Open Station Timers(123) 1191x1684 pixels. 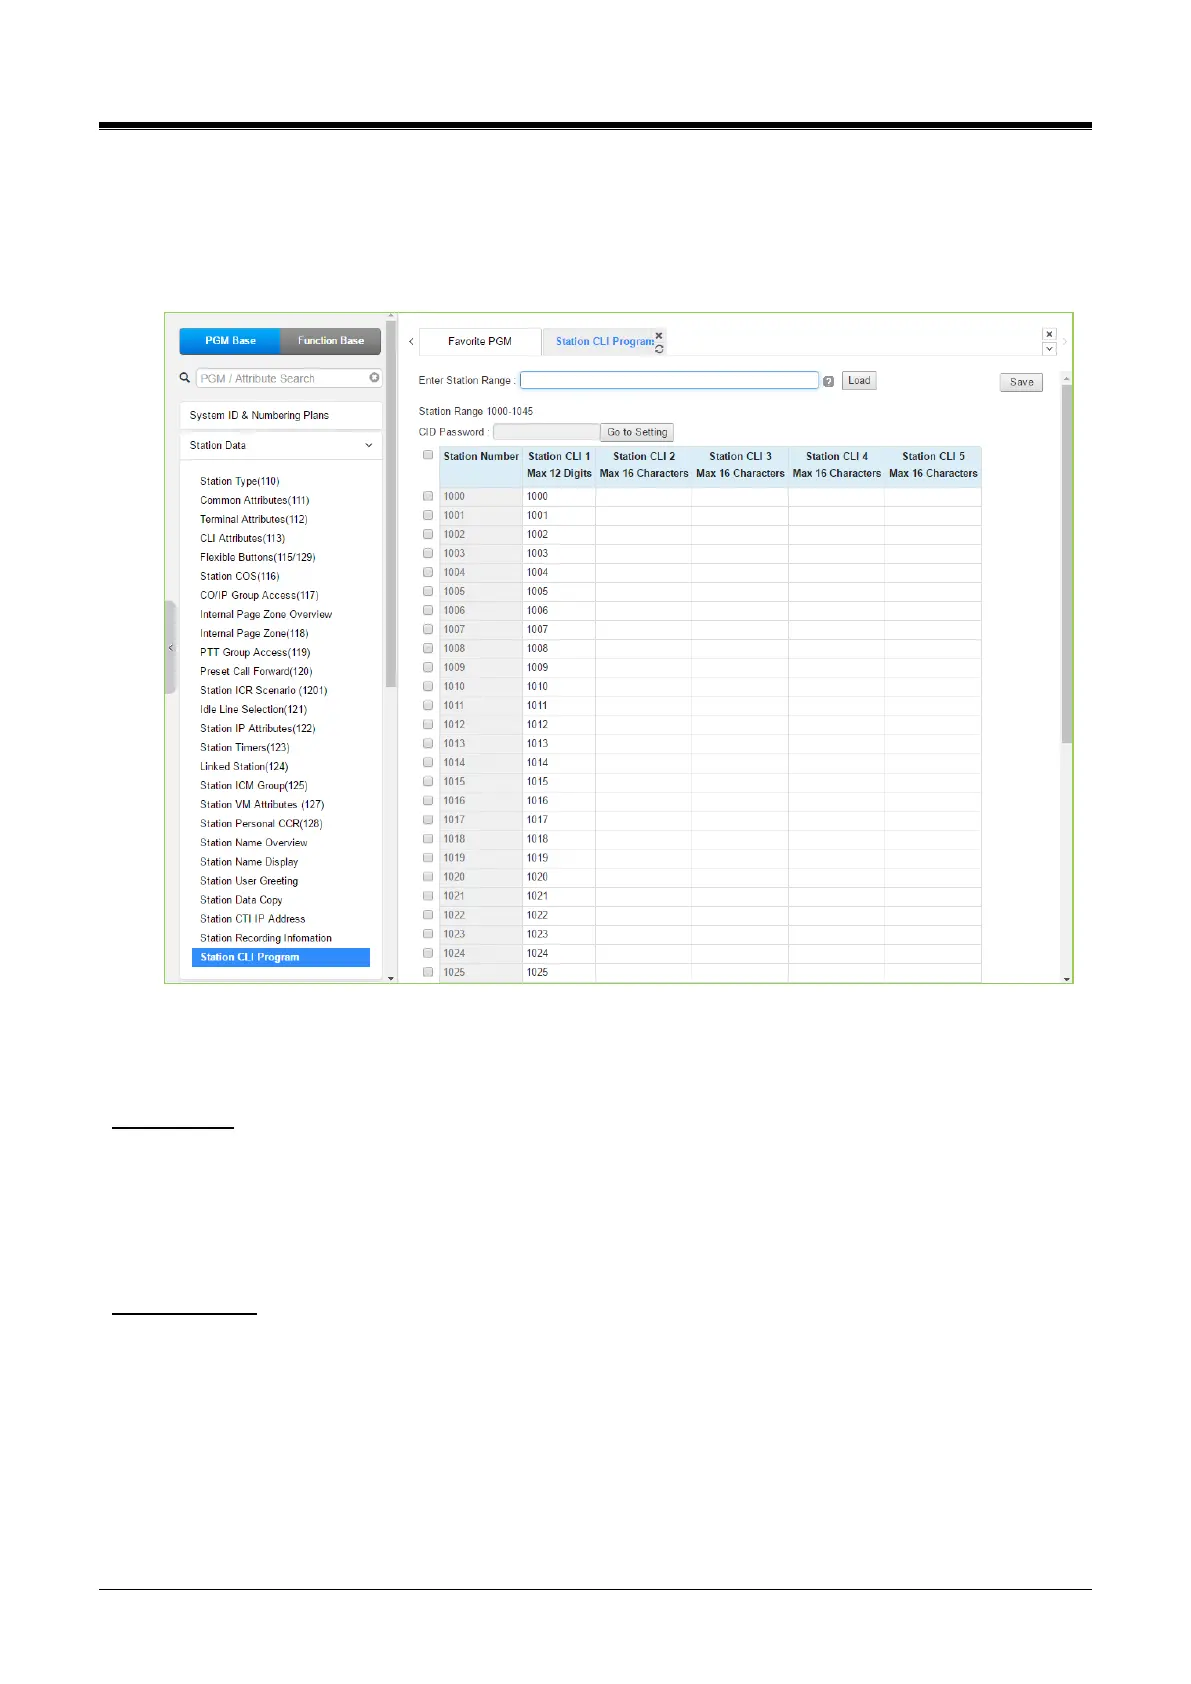click(245, 747)
